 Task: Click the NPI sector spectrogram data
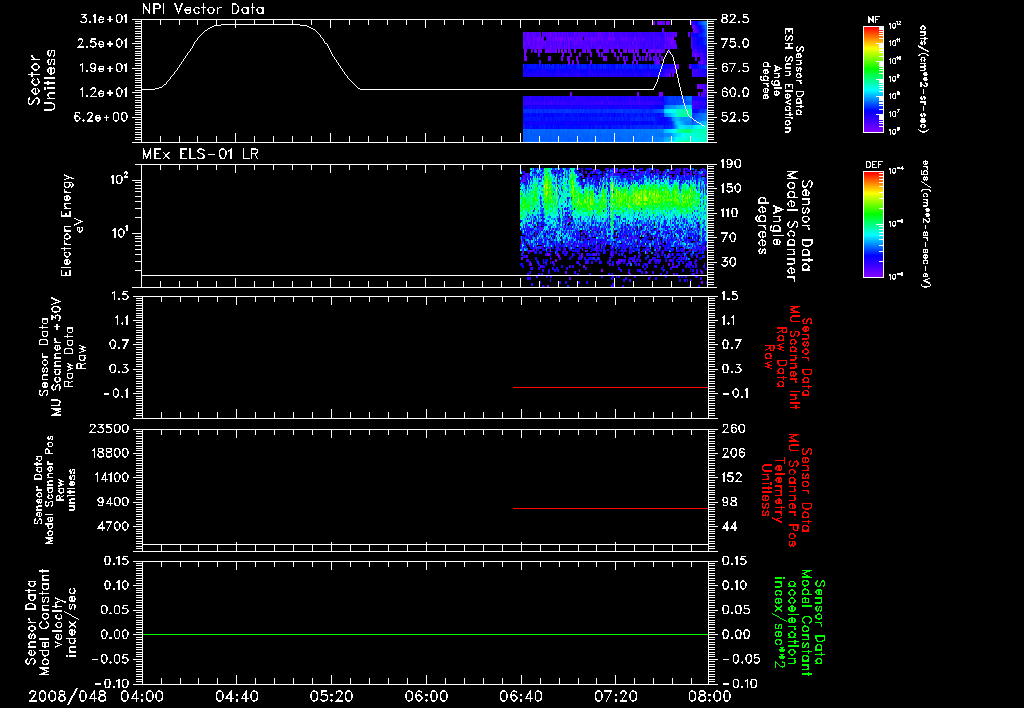(615, 81)
